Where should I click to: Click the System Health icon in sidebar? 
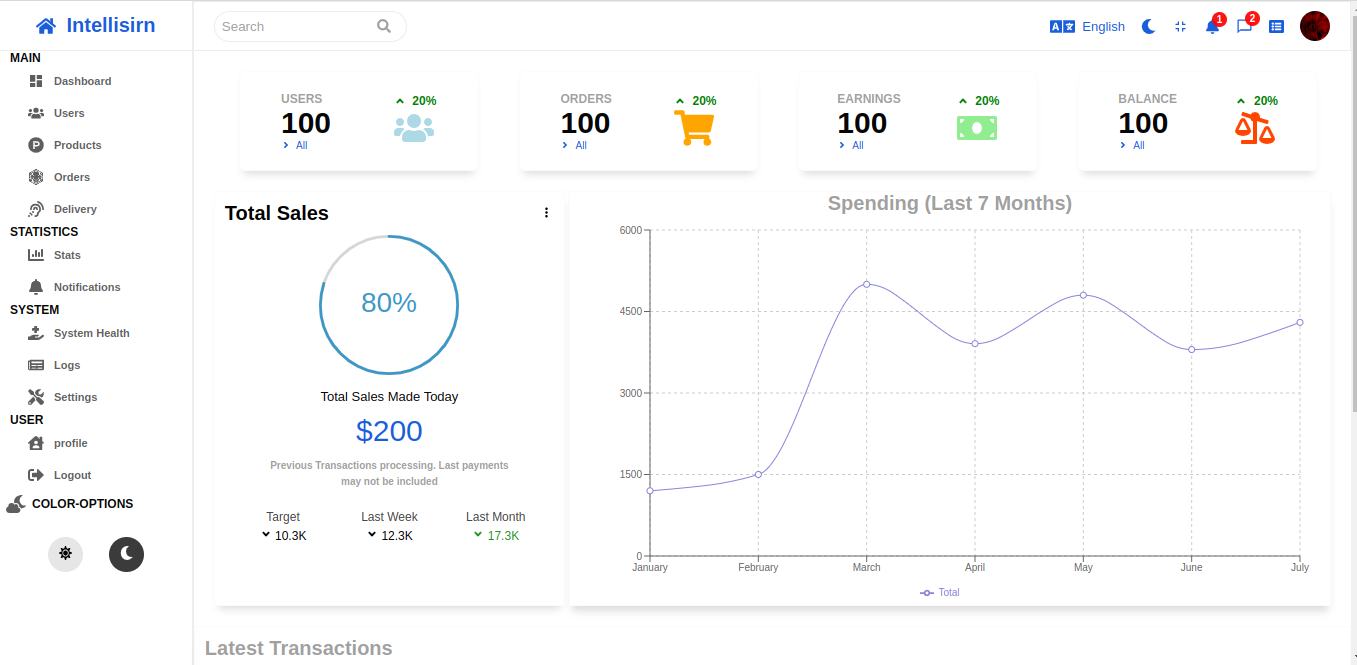36,333
